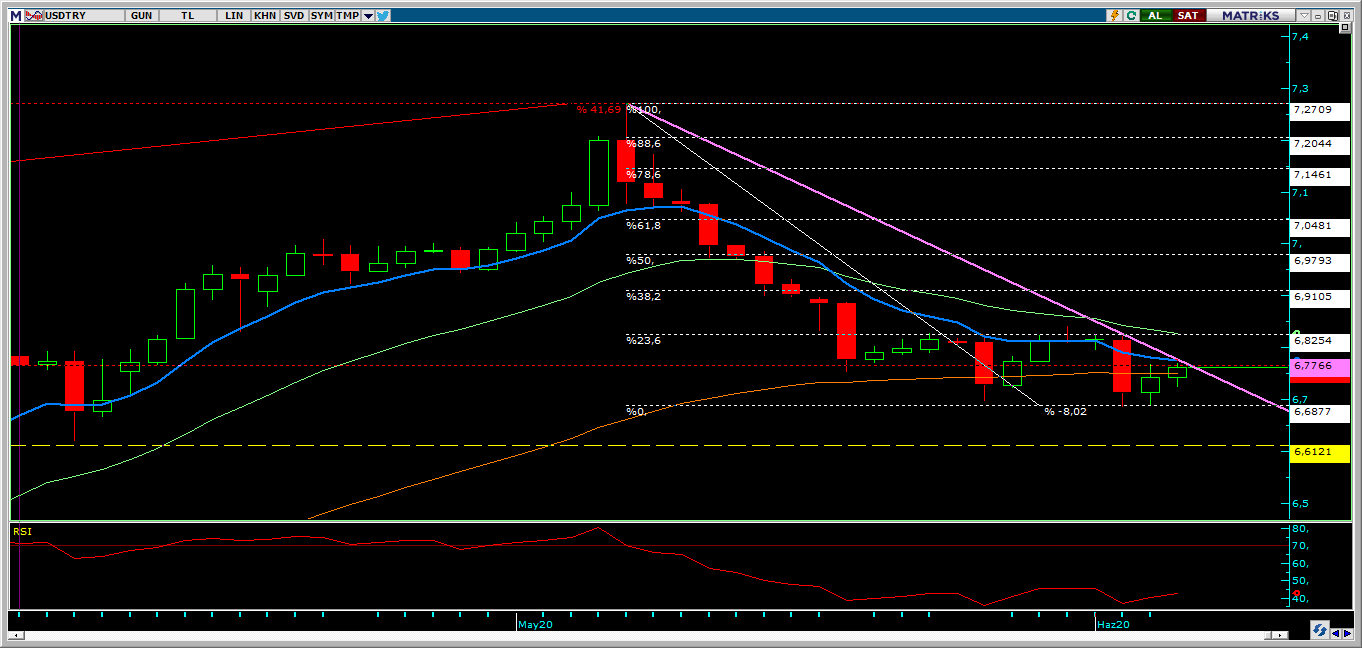Open the SYM menu button
Image resolution: width=1362 pixels, height=648 pixels.
322,15
